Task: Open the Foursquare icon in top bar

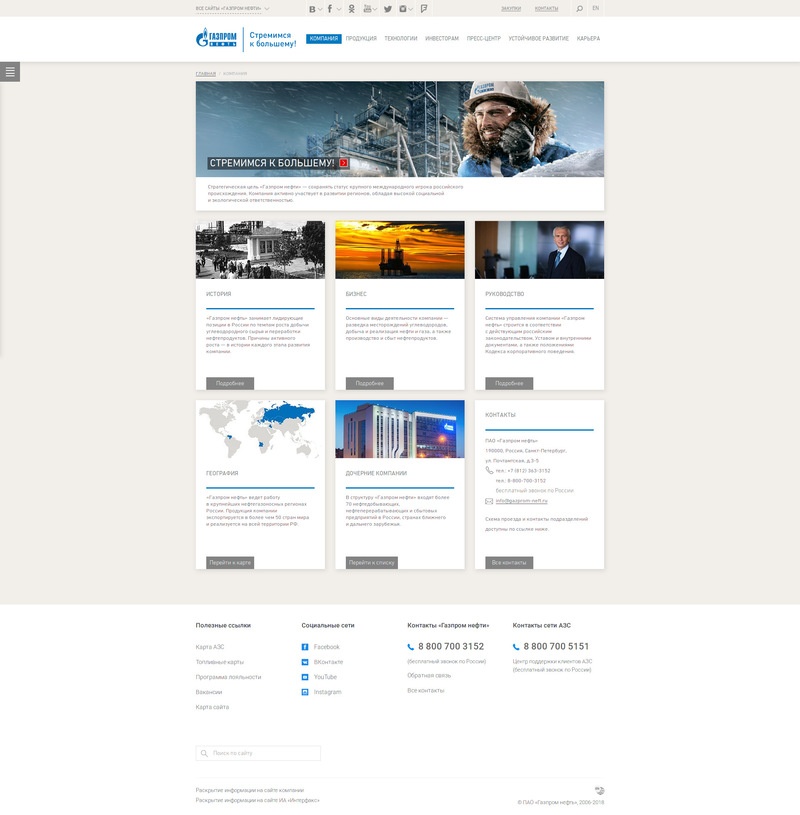Action: [x=424, y=8]
